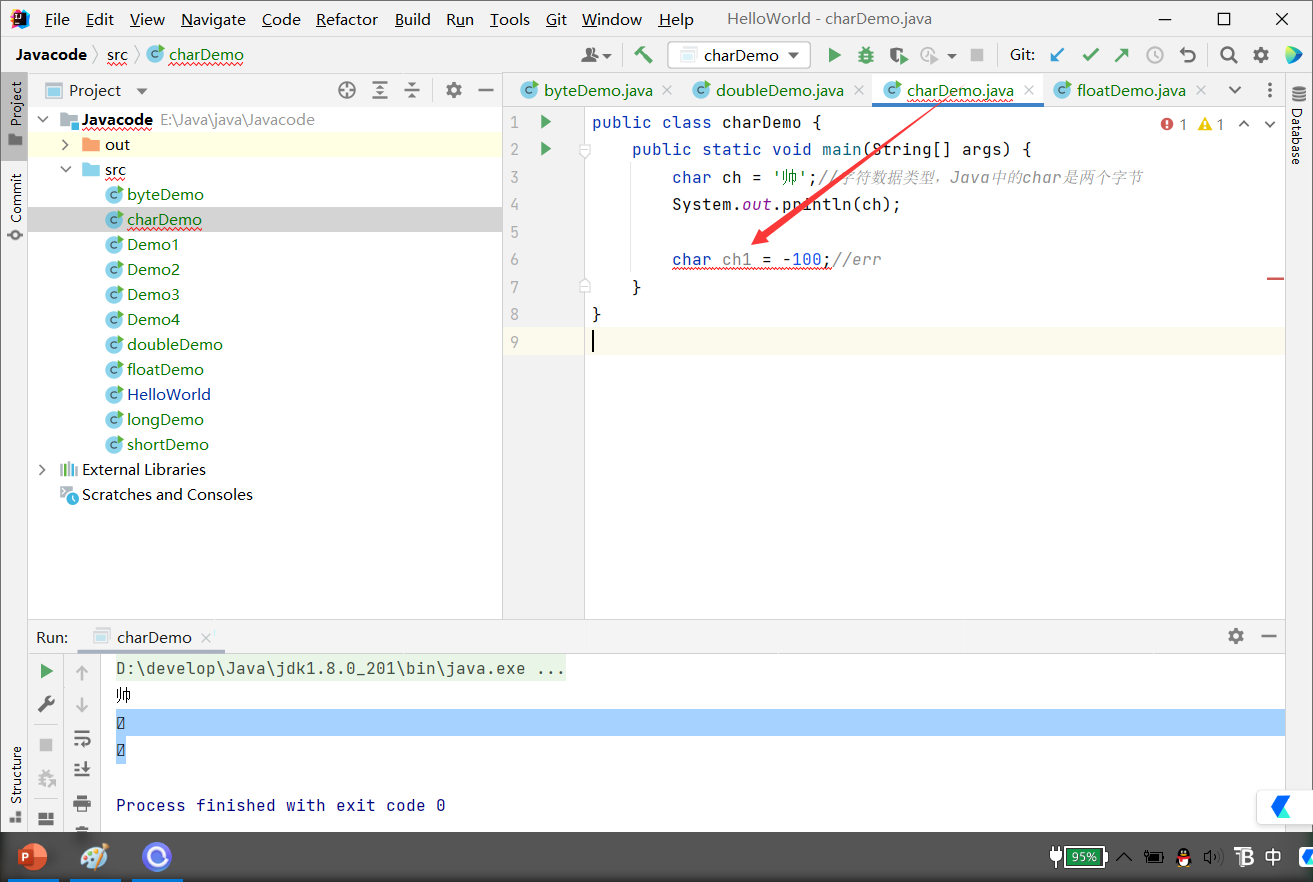The image size is (1313, 882).
Task: Collapse the Javacode root folder
Action: [x=42, y=119]
